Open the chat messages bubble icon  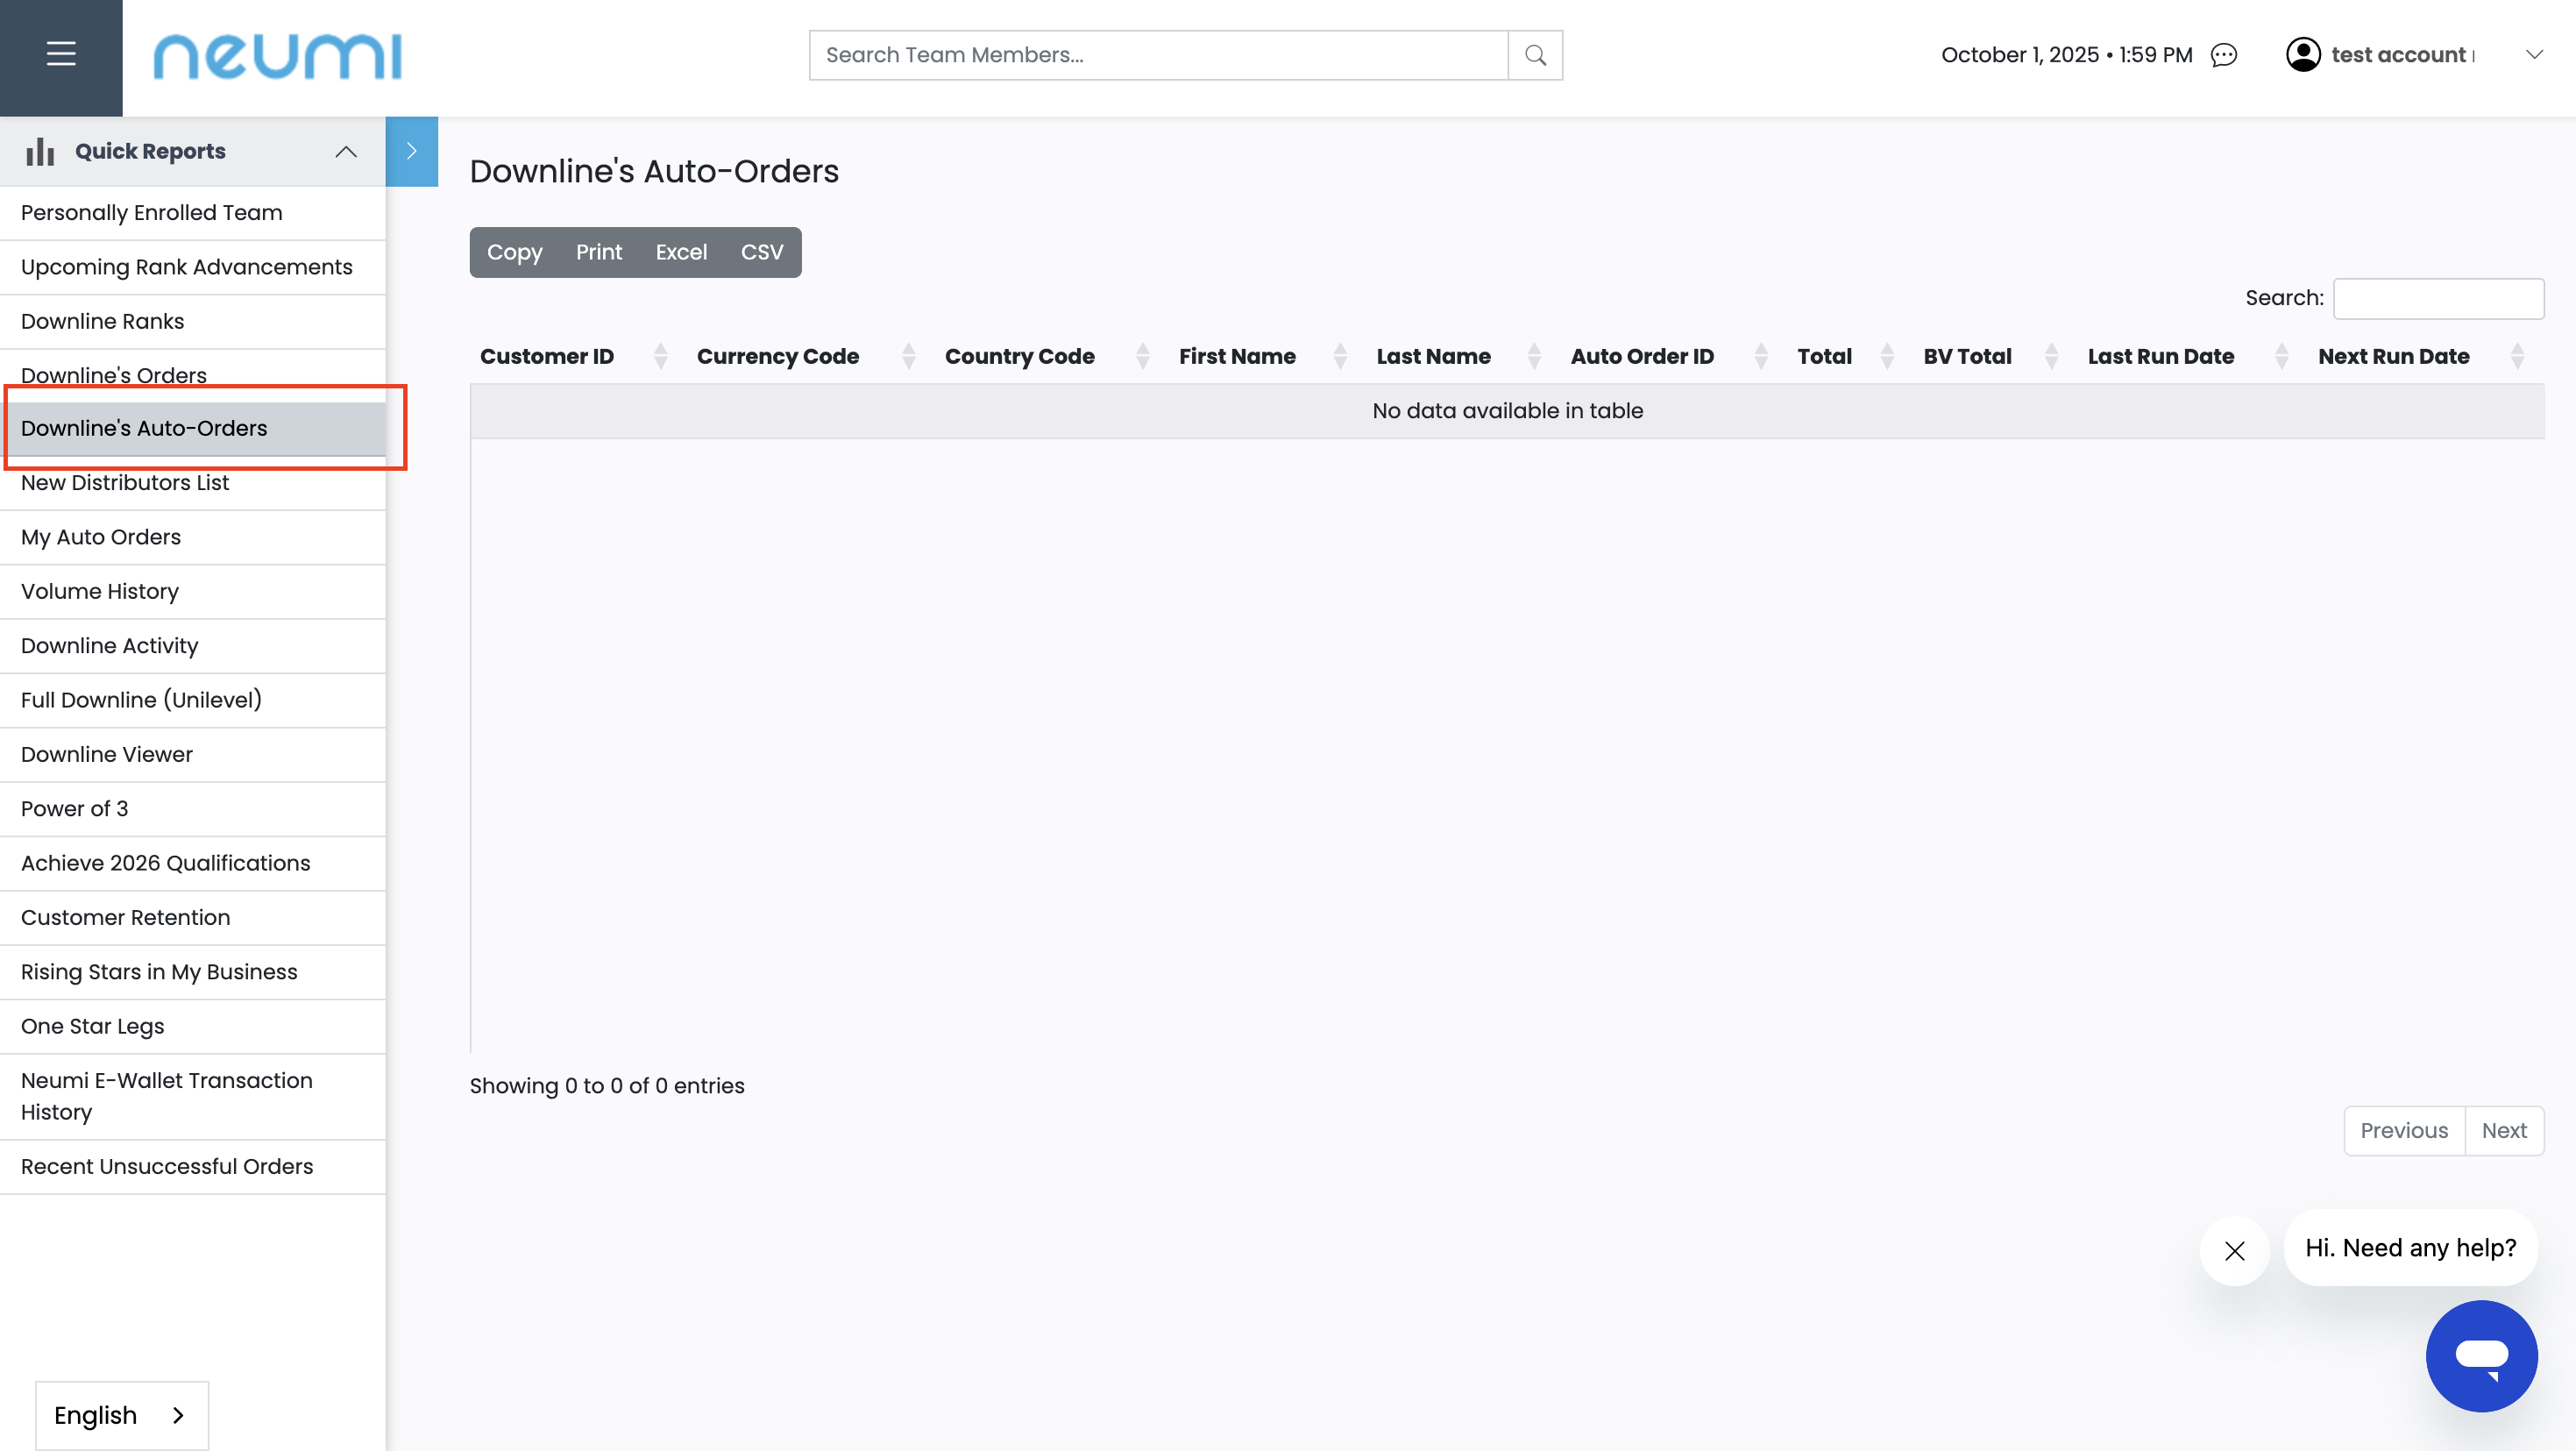tap(2224, 55)
